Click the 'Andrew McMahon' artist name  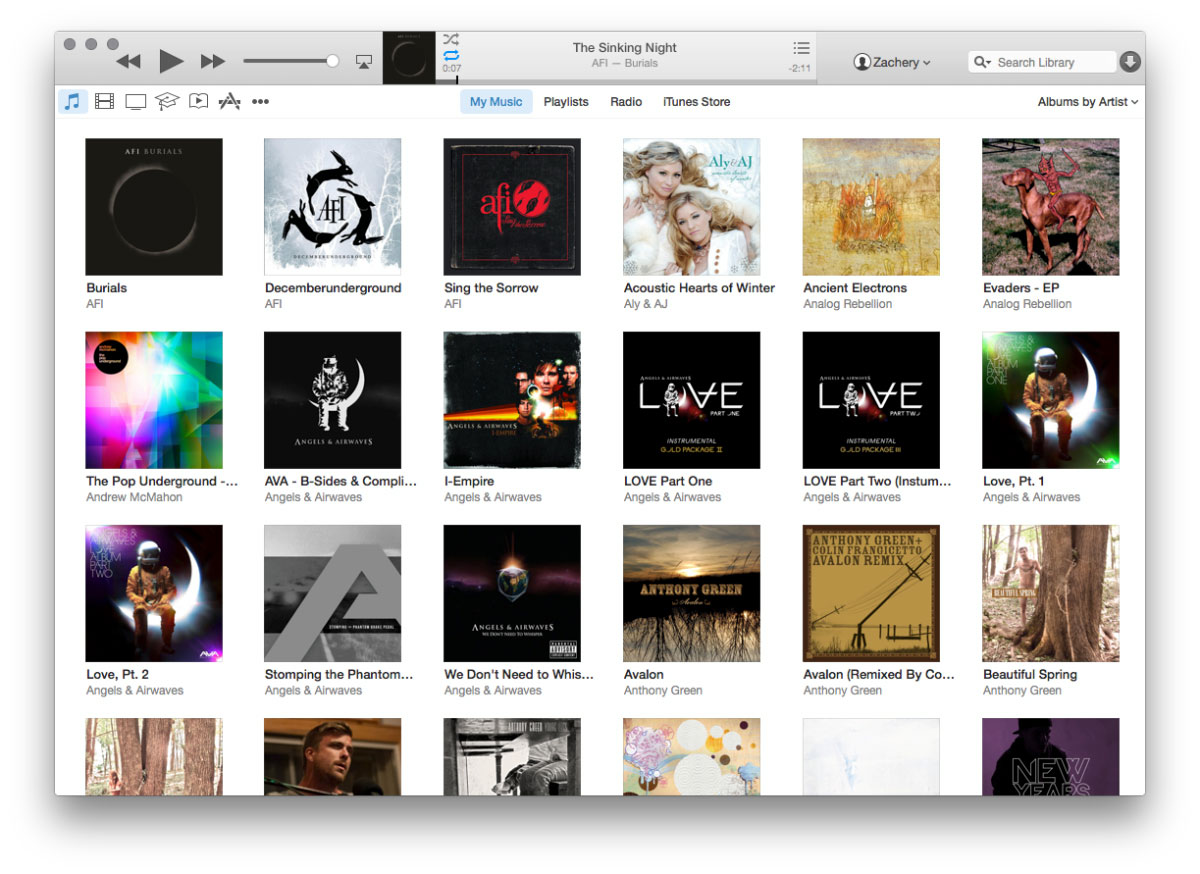pyautogui.click(x=134, y=497)
